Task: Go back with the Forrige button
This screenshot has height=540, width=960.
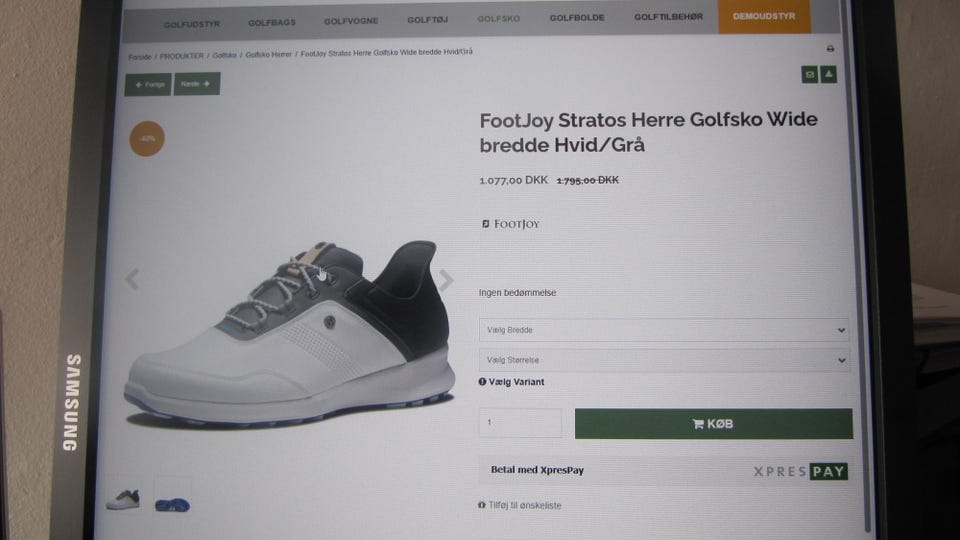Action: coord(148,85)
